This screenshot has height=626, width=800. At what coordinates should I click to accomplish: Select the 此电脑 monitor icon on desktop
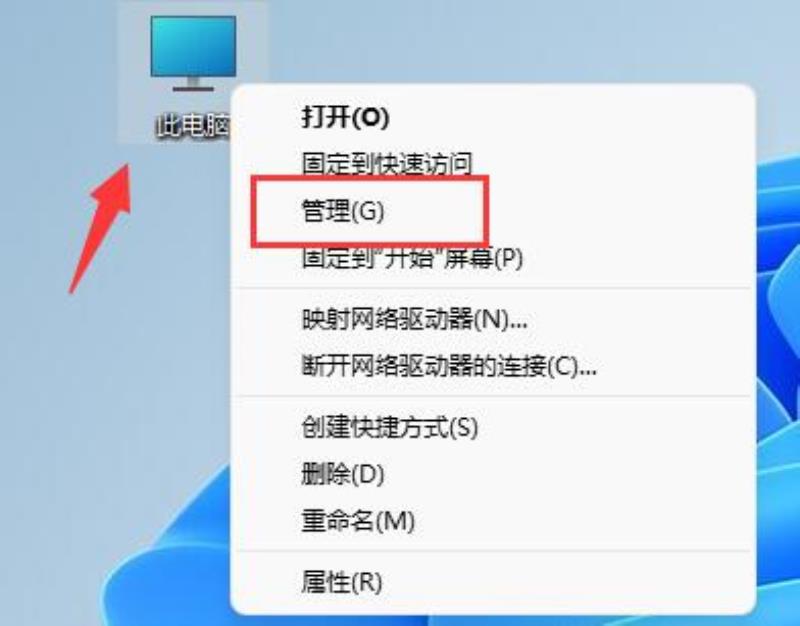point(193,54)
